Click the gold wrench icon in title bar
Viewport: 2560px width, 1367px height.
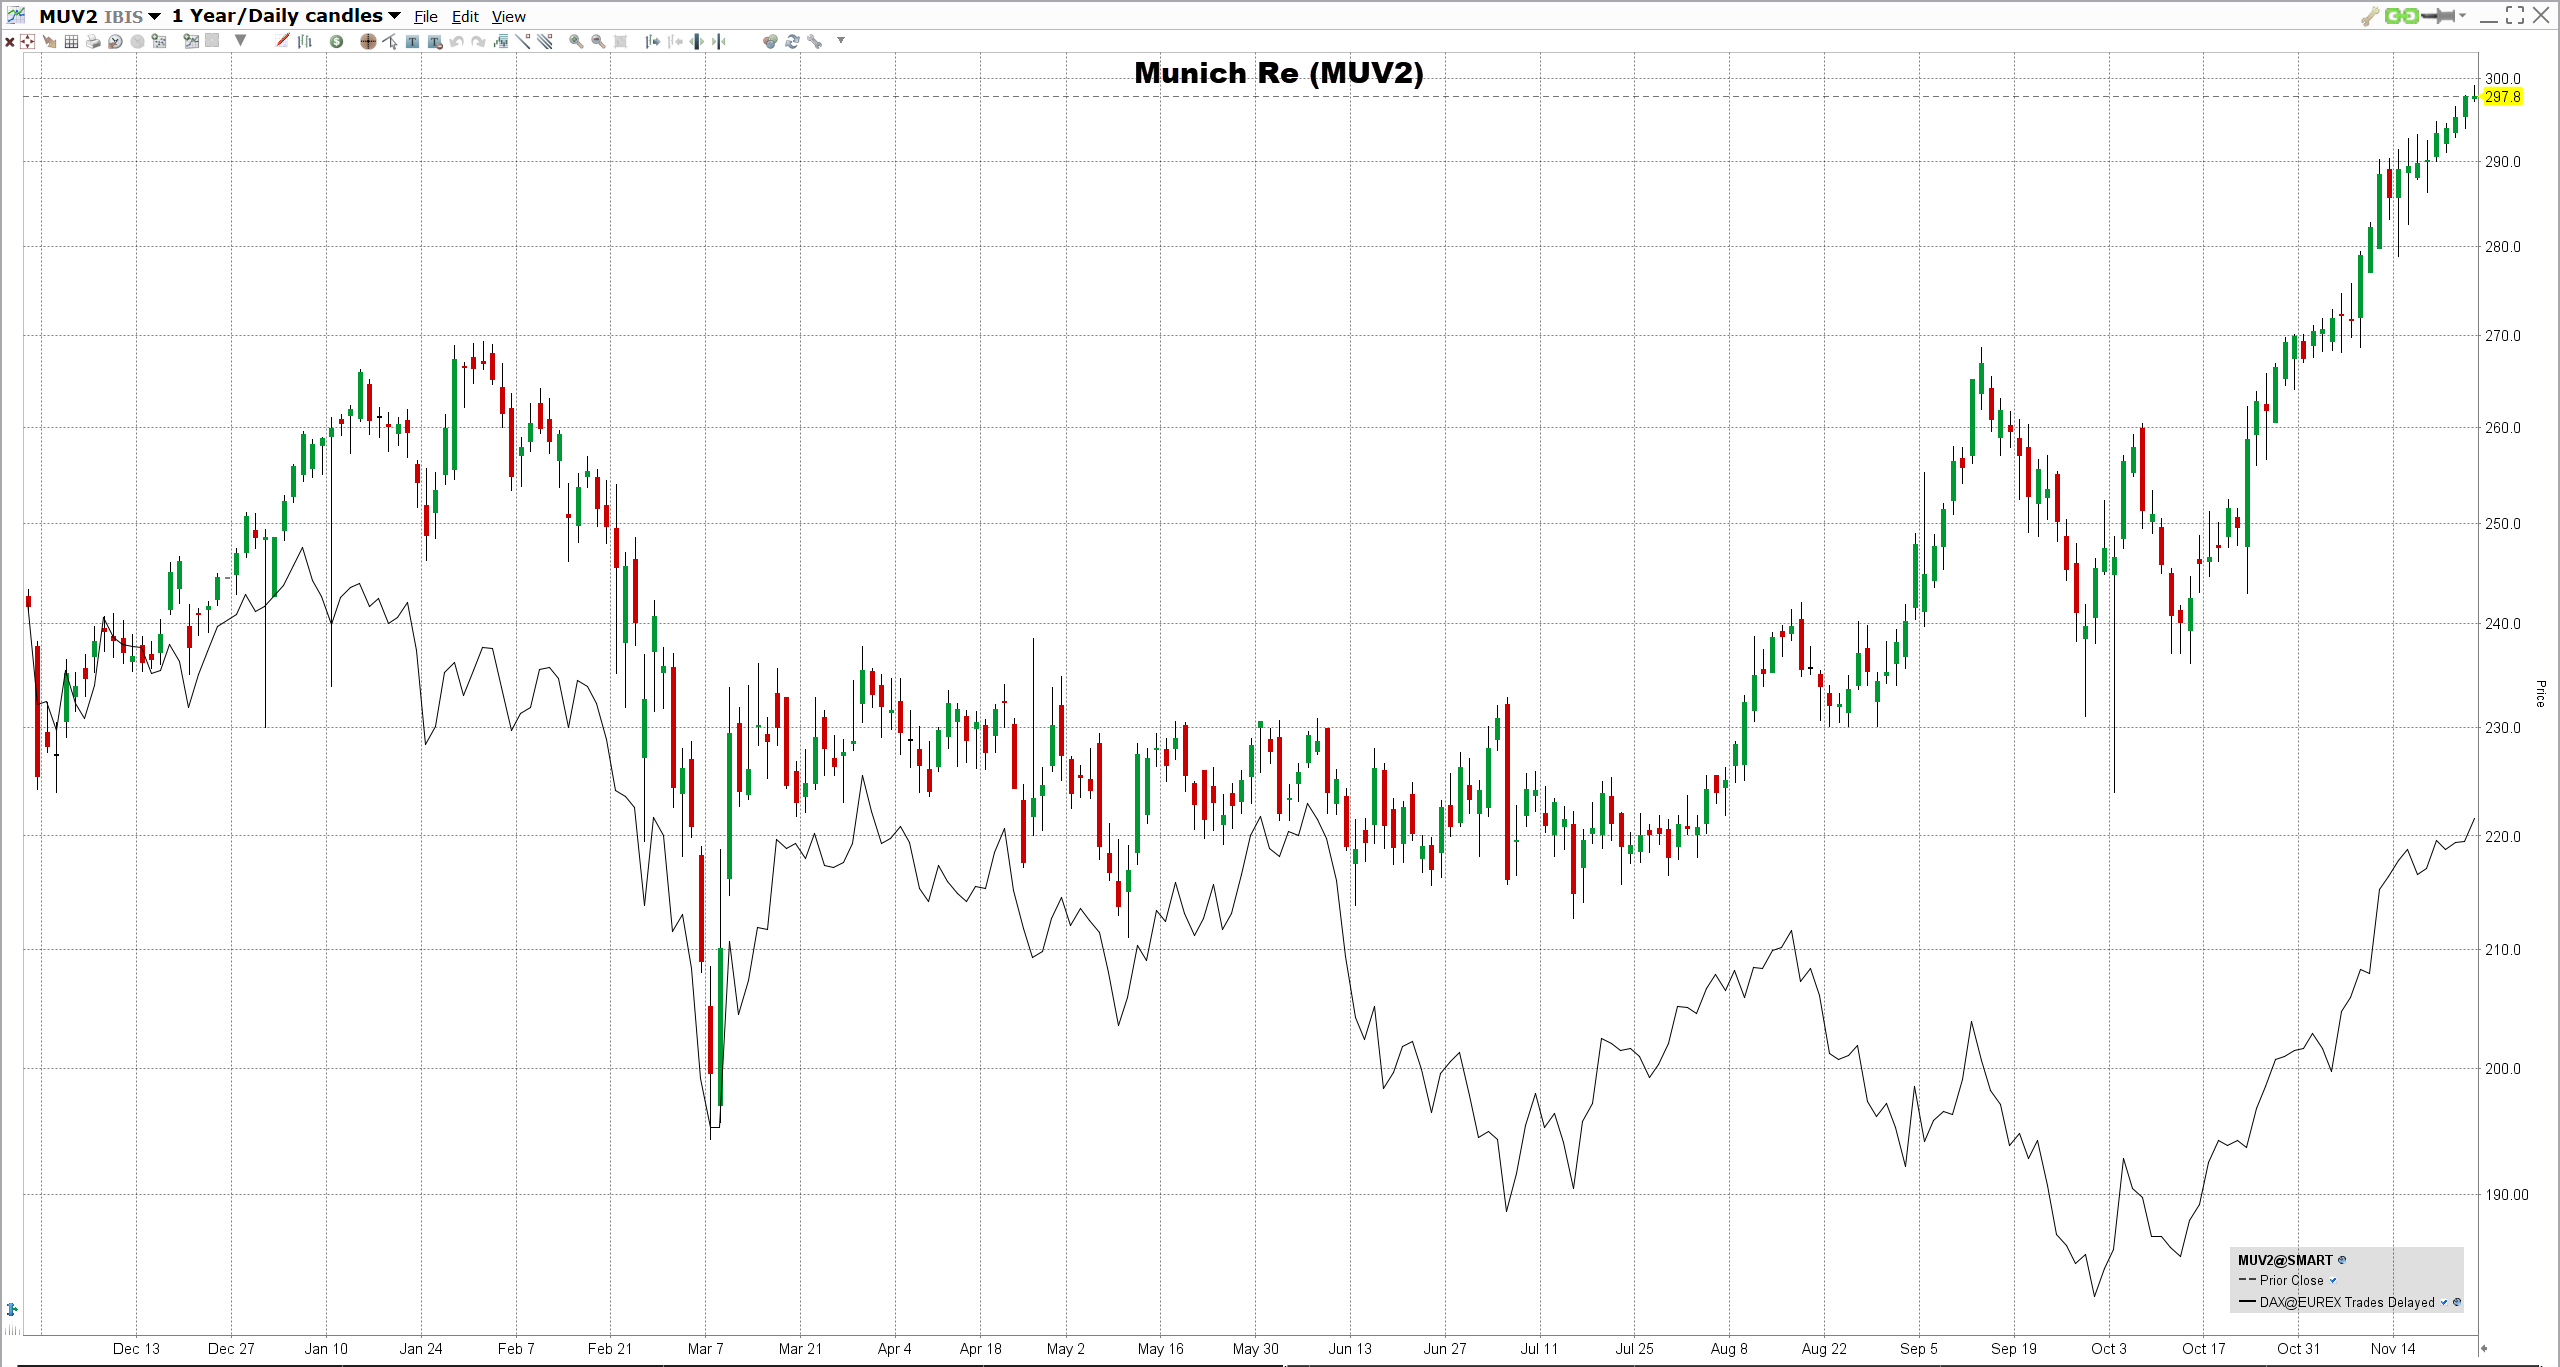pos(2369,16)
